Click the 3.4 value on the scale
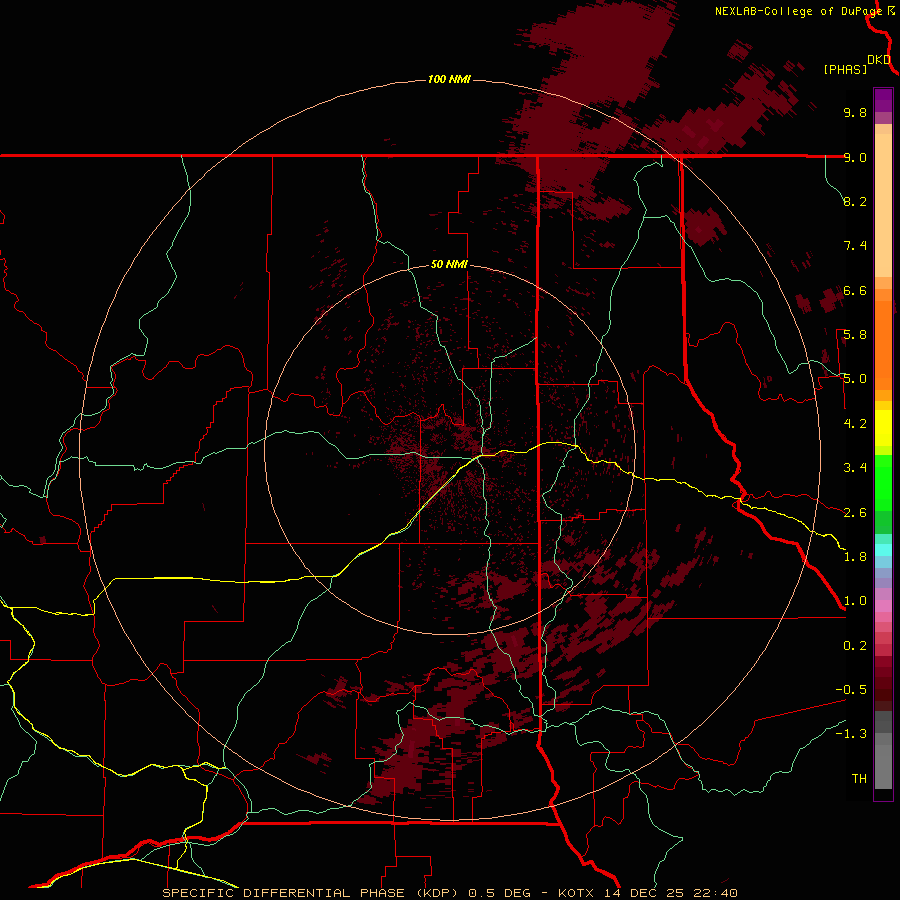Screen dimensions: 900x900 point(855,468)
